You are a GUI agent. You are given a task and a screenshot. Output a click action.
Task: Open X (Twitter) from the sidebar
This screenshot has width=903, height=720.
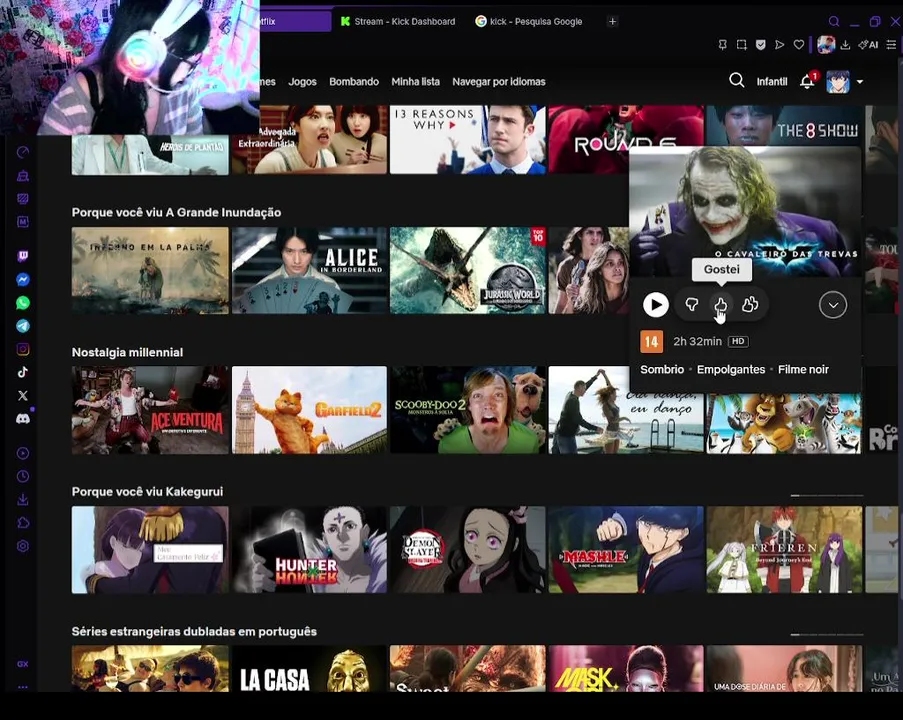point(22,396)
